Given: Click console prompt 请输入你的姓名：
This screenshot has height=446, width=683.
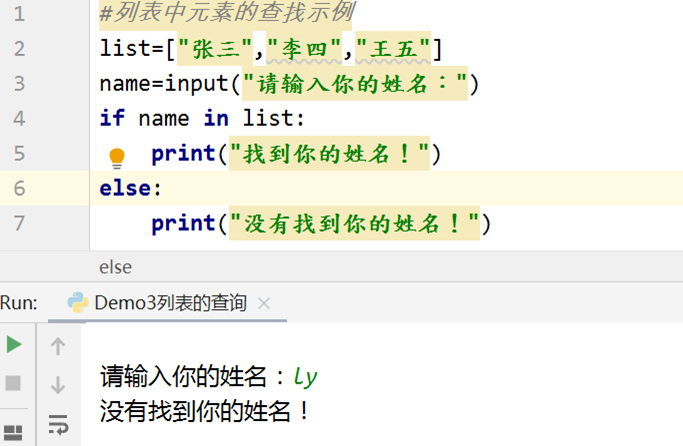Looking at the screenshot, I should click(192, 376).
